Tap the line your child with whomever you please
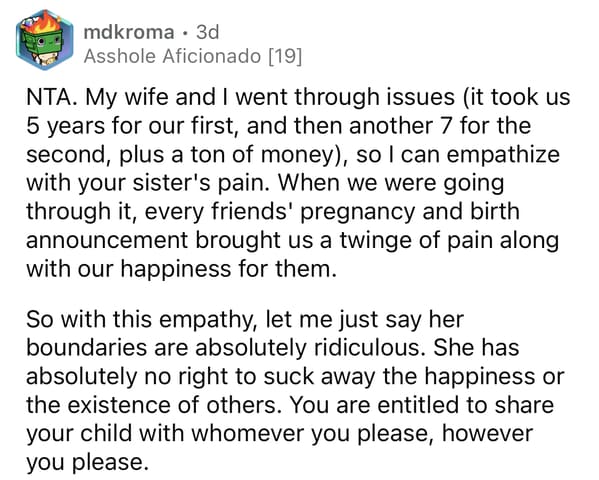This screenshot has height=480, width=599. 279,434
